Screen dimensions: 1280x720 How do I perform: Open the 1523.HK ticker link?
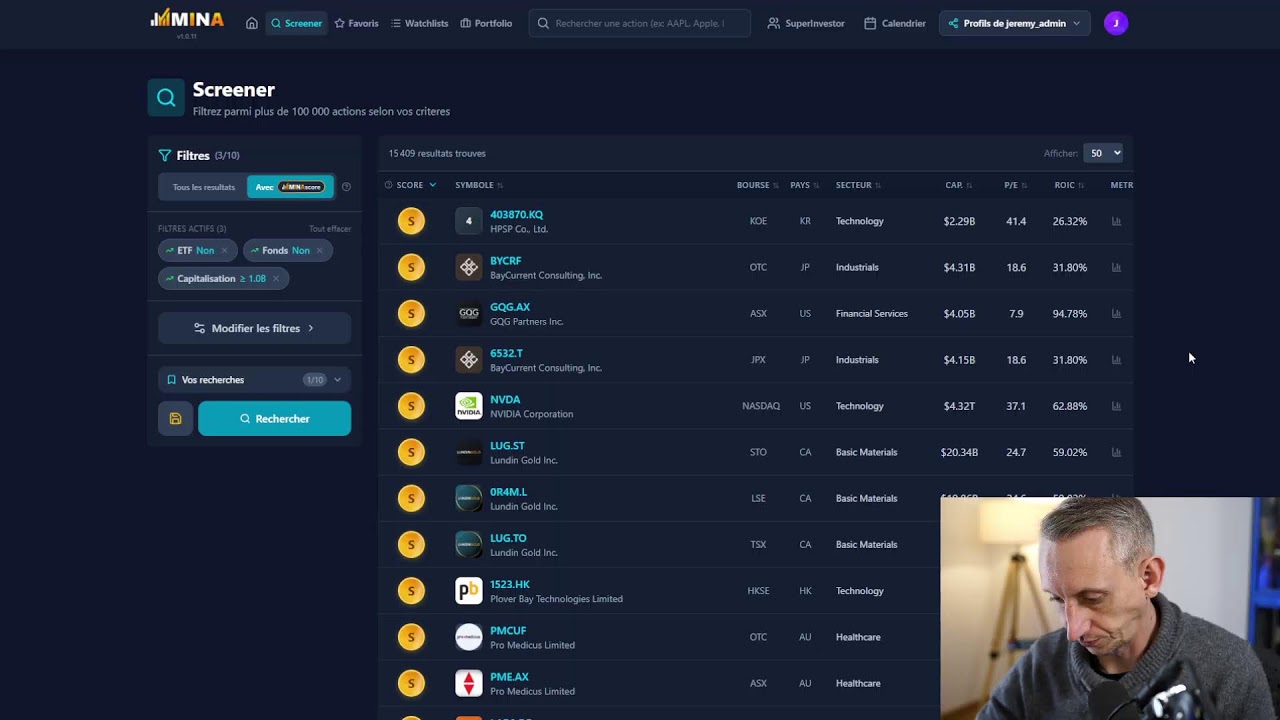click(510, 585)
